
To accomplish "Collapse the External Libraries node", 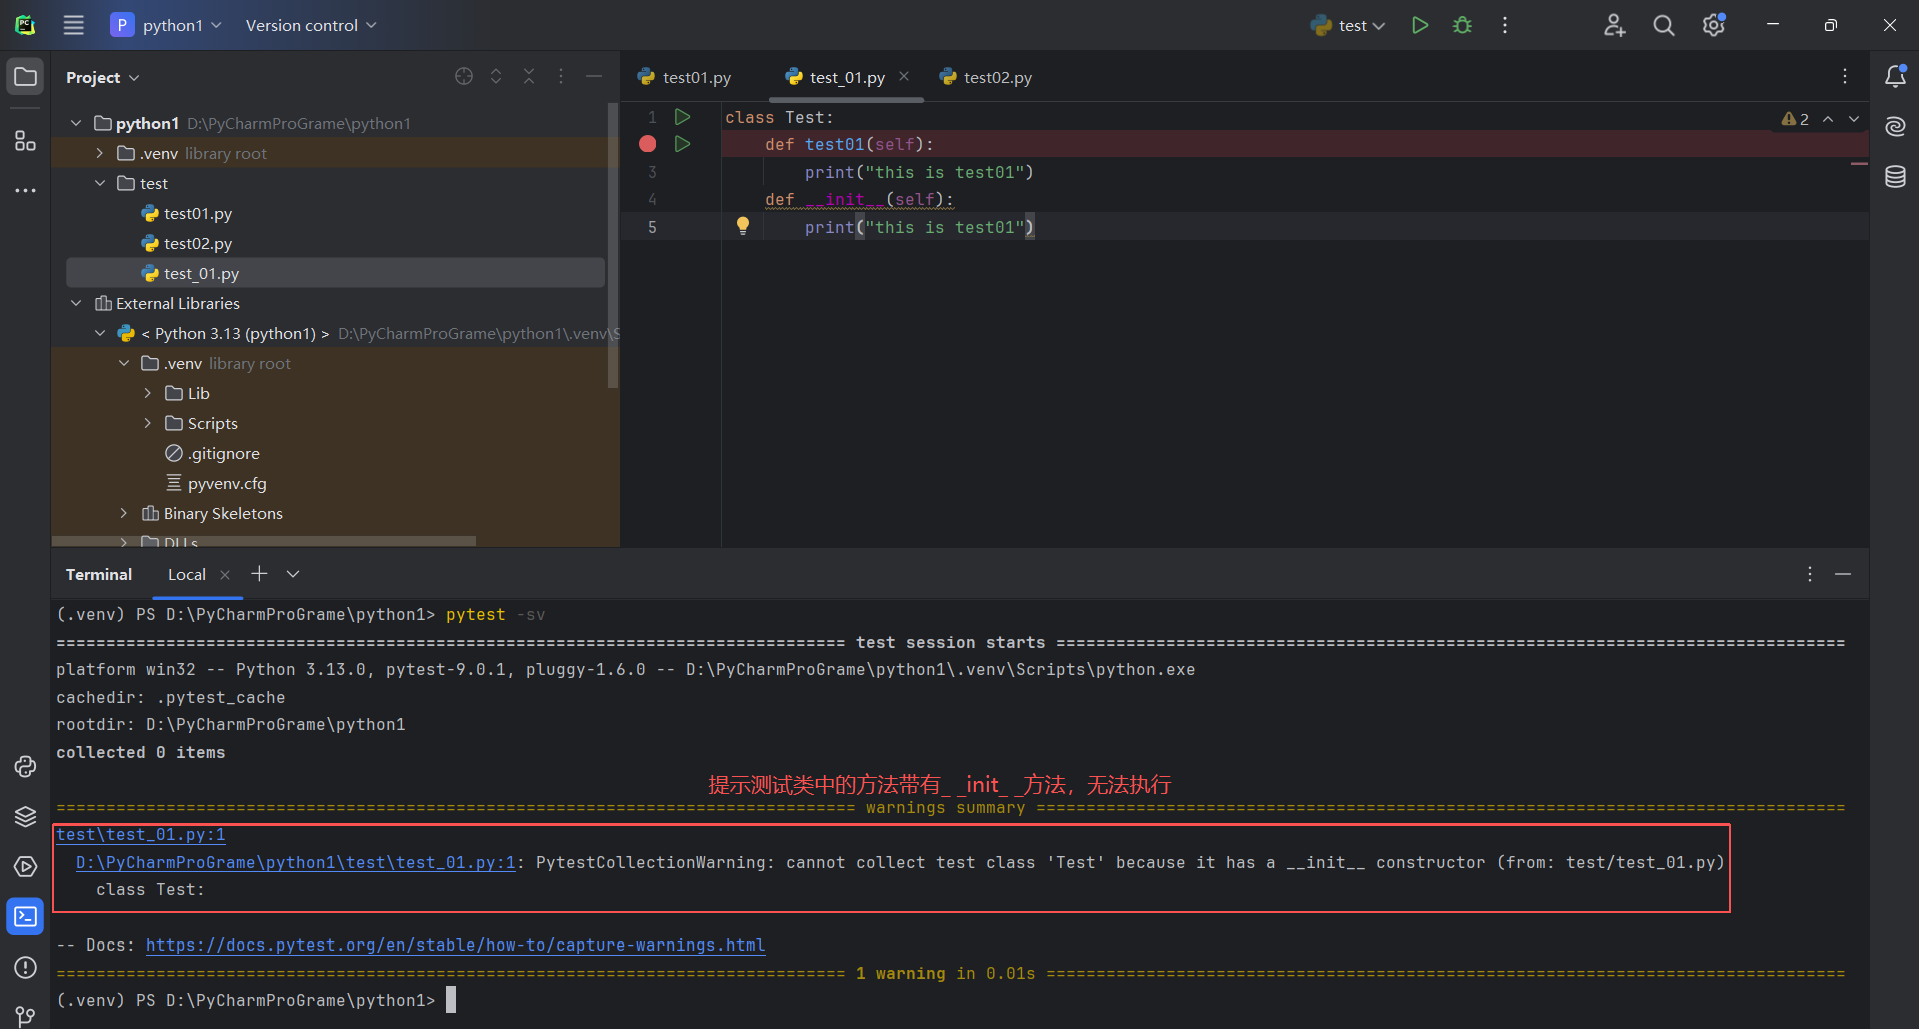I will (x=76, y=303).
